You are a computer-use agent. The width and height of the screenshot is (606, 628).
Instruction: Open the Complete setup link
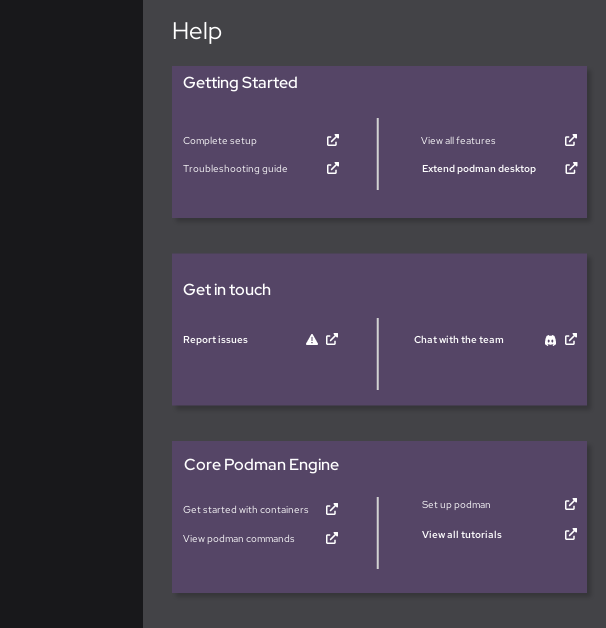219,141
